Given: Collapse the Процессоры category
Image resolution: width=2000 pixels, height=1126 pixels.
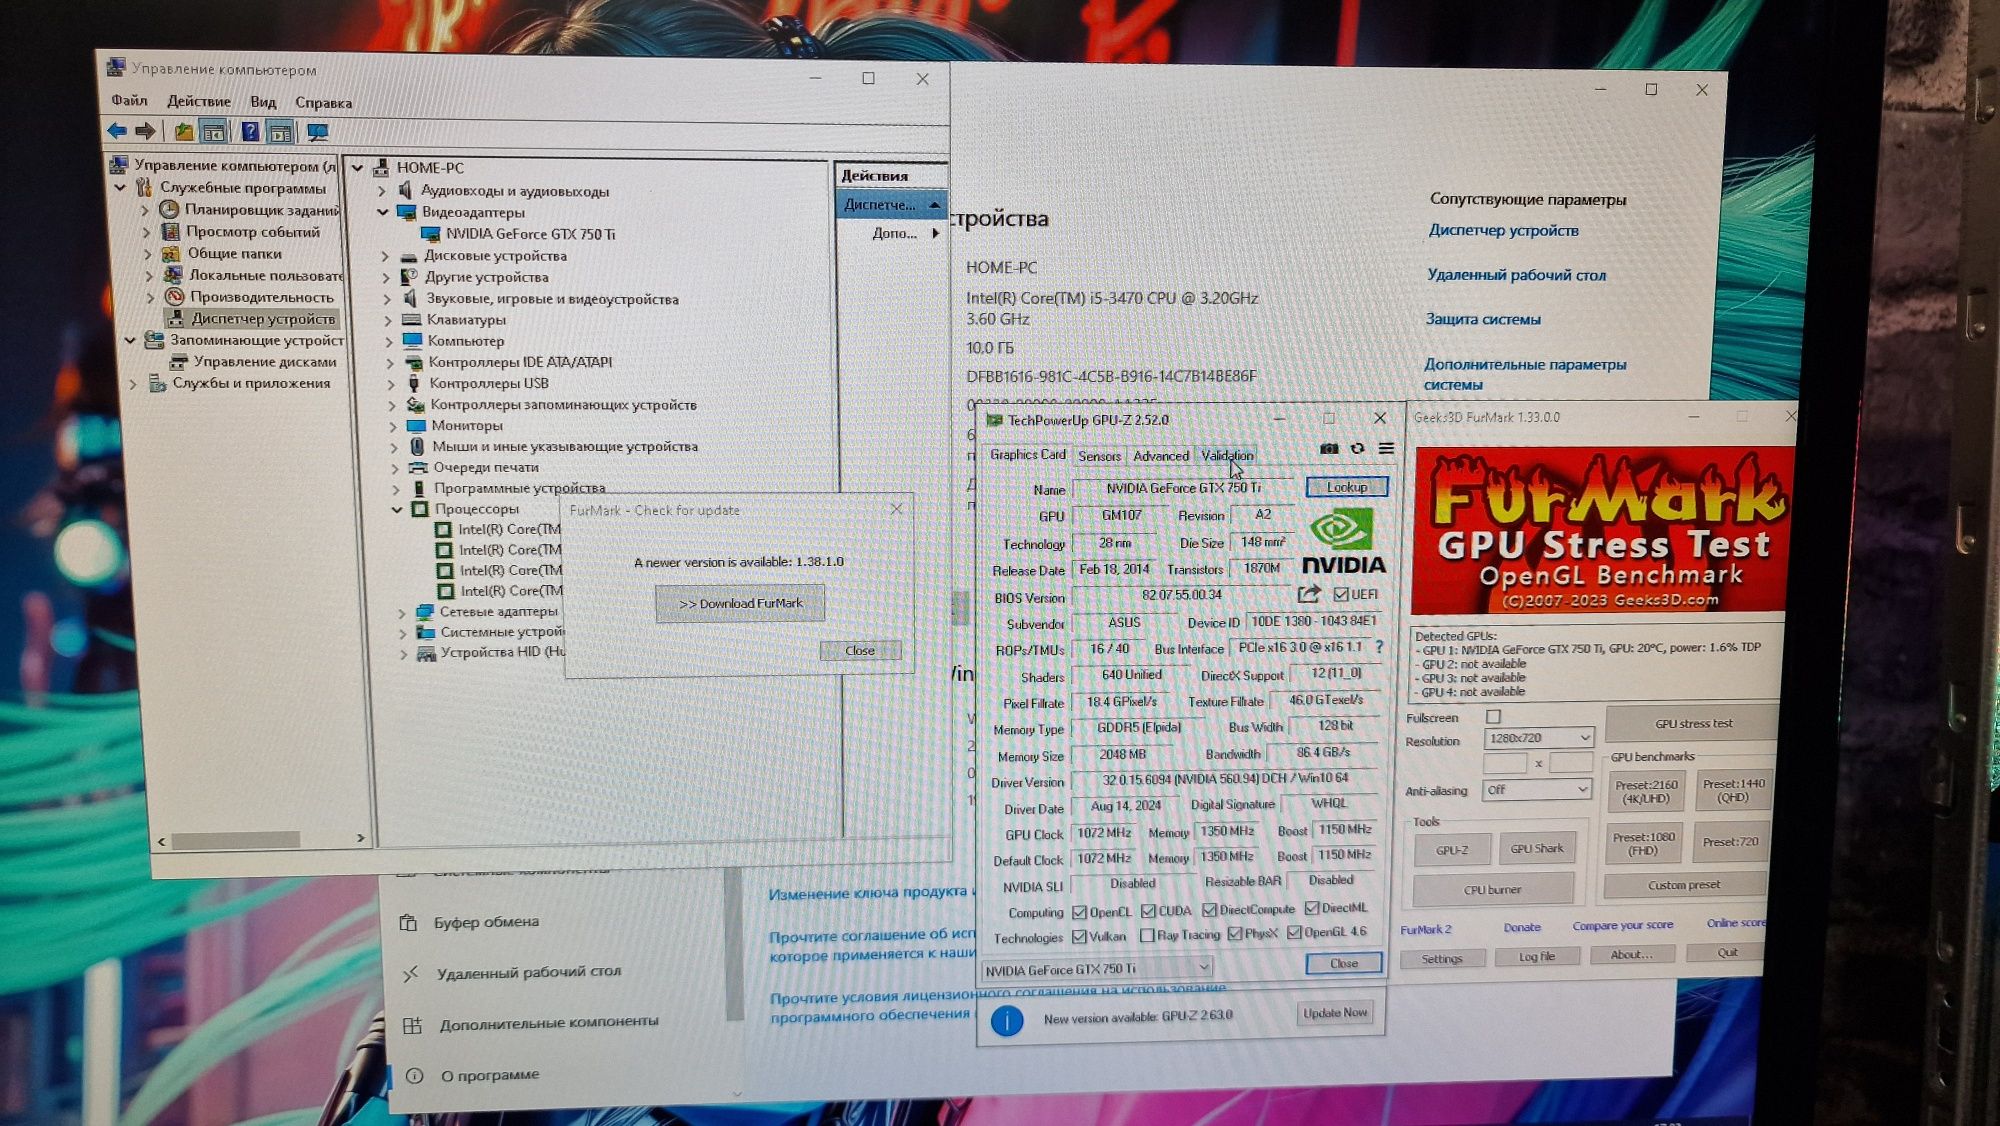Looking at the screenshot, I should [398, 509].
